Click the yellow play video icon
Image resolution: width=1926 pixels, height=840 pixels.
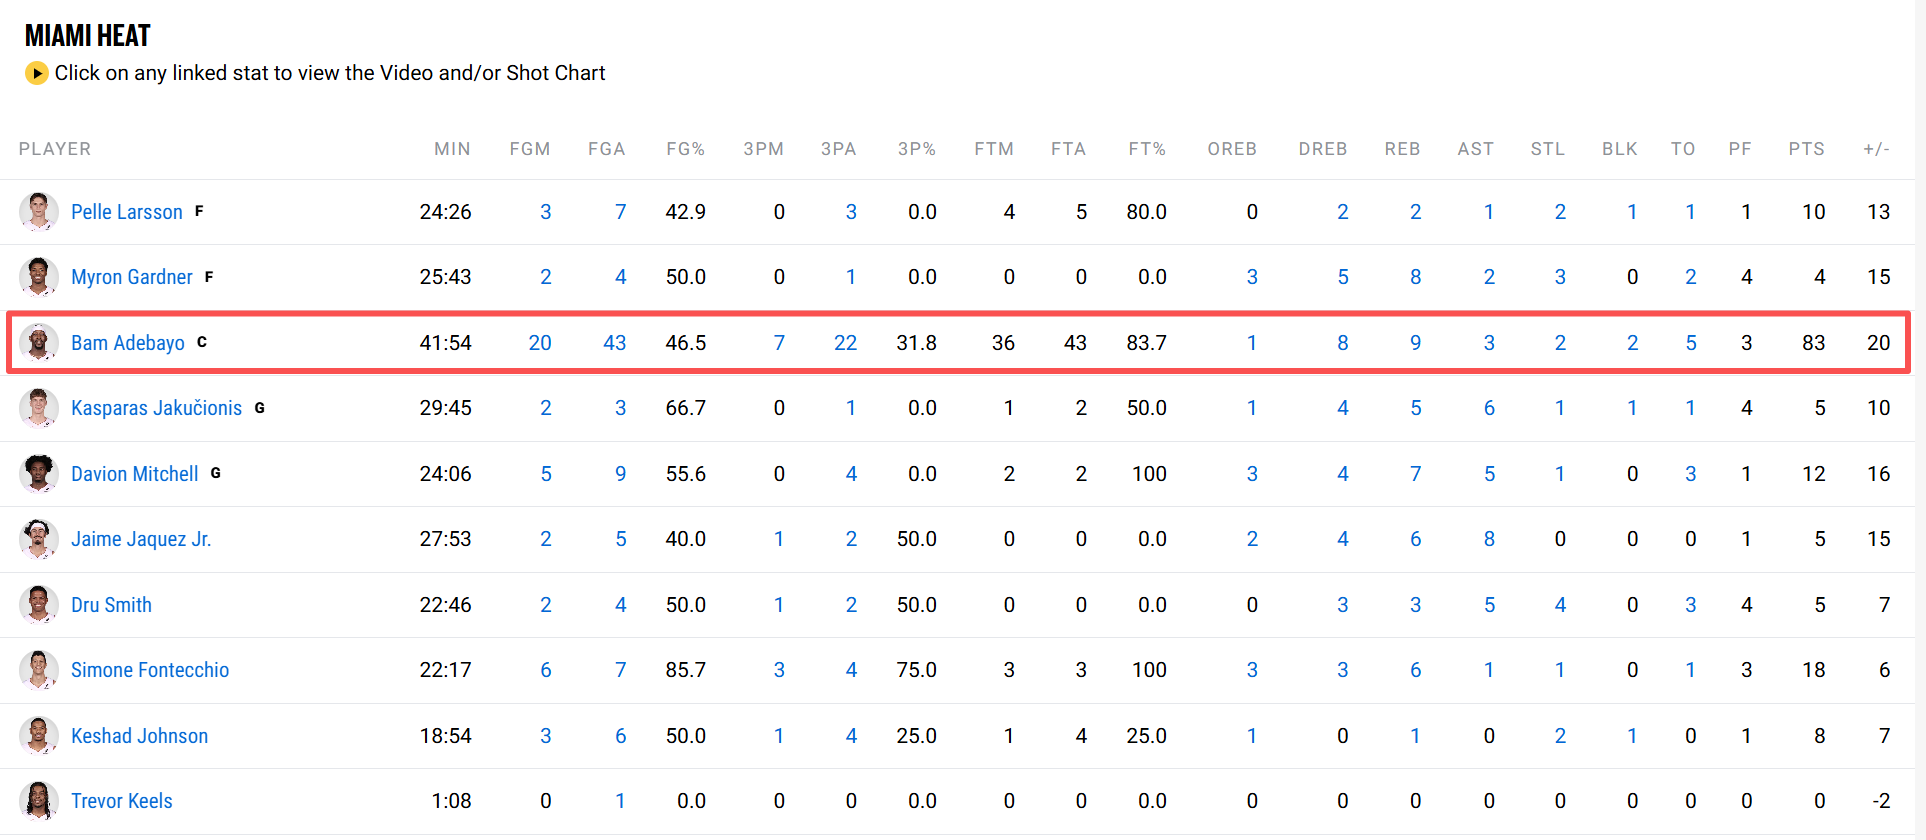tap(37, 73)
